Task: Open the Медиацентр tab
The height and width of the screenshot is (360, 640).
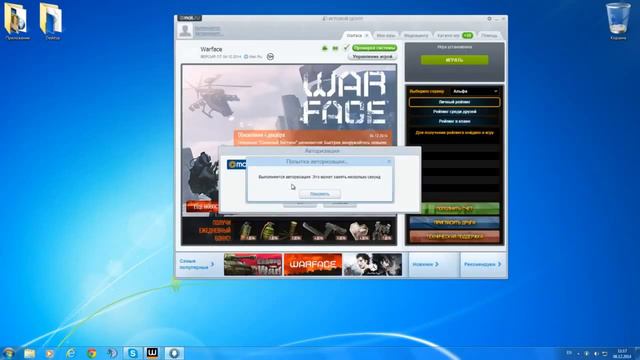Action: (x=416, y=36)
